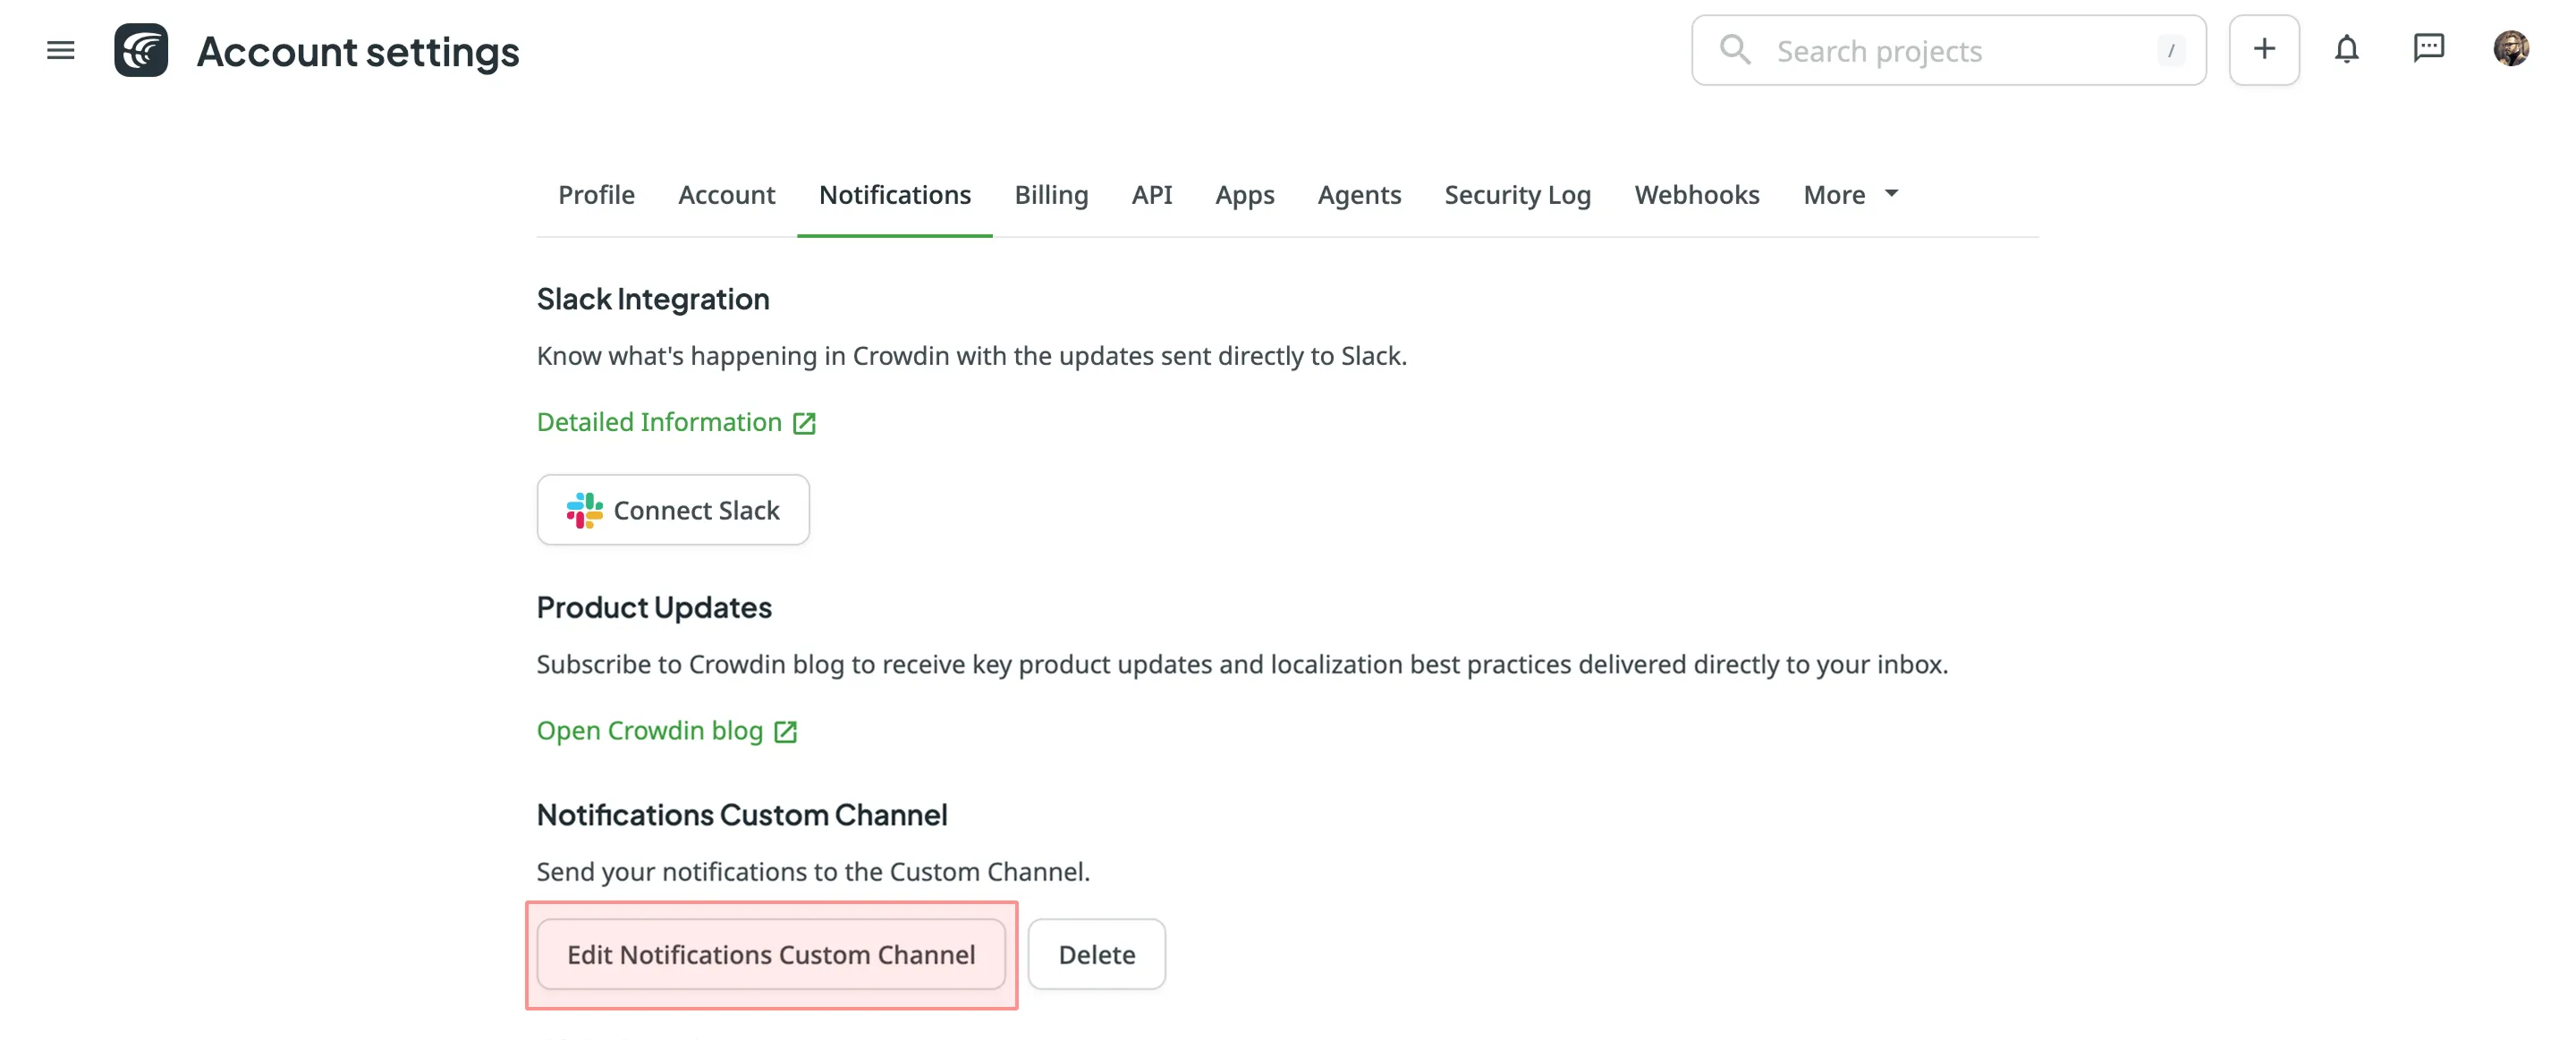Viewport: 2576px width, 1040px height.
Task: Follow the Detailed Information link
Action: point(657,422)
